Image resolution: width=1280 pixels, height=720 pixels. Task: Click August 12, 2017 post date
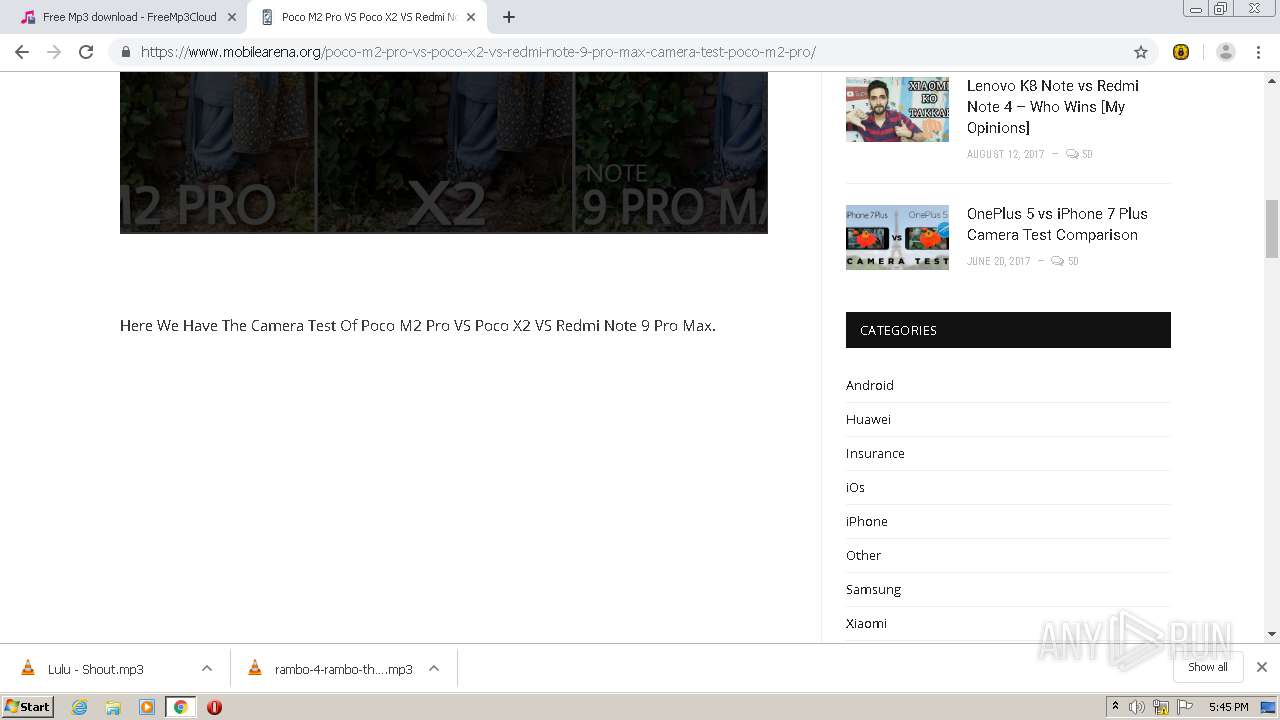(1005, 154)
